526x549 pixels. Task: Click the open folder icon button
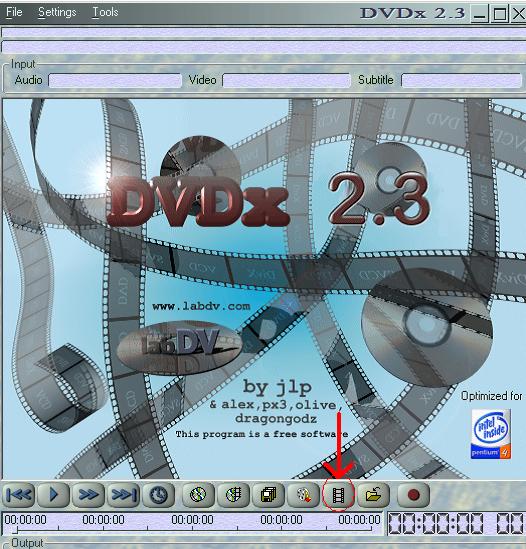[373, 495]
